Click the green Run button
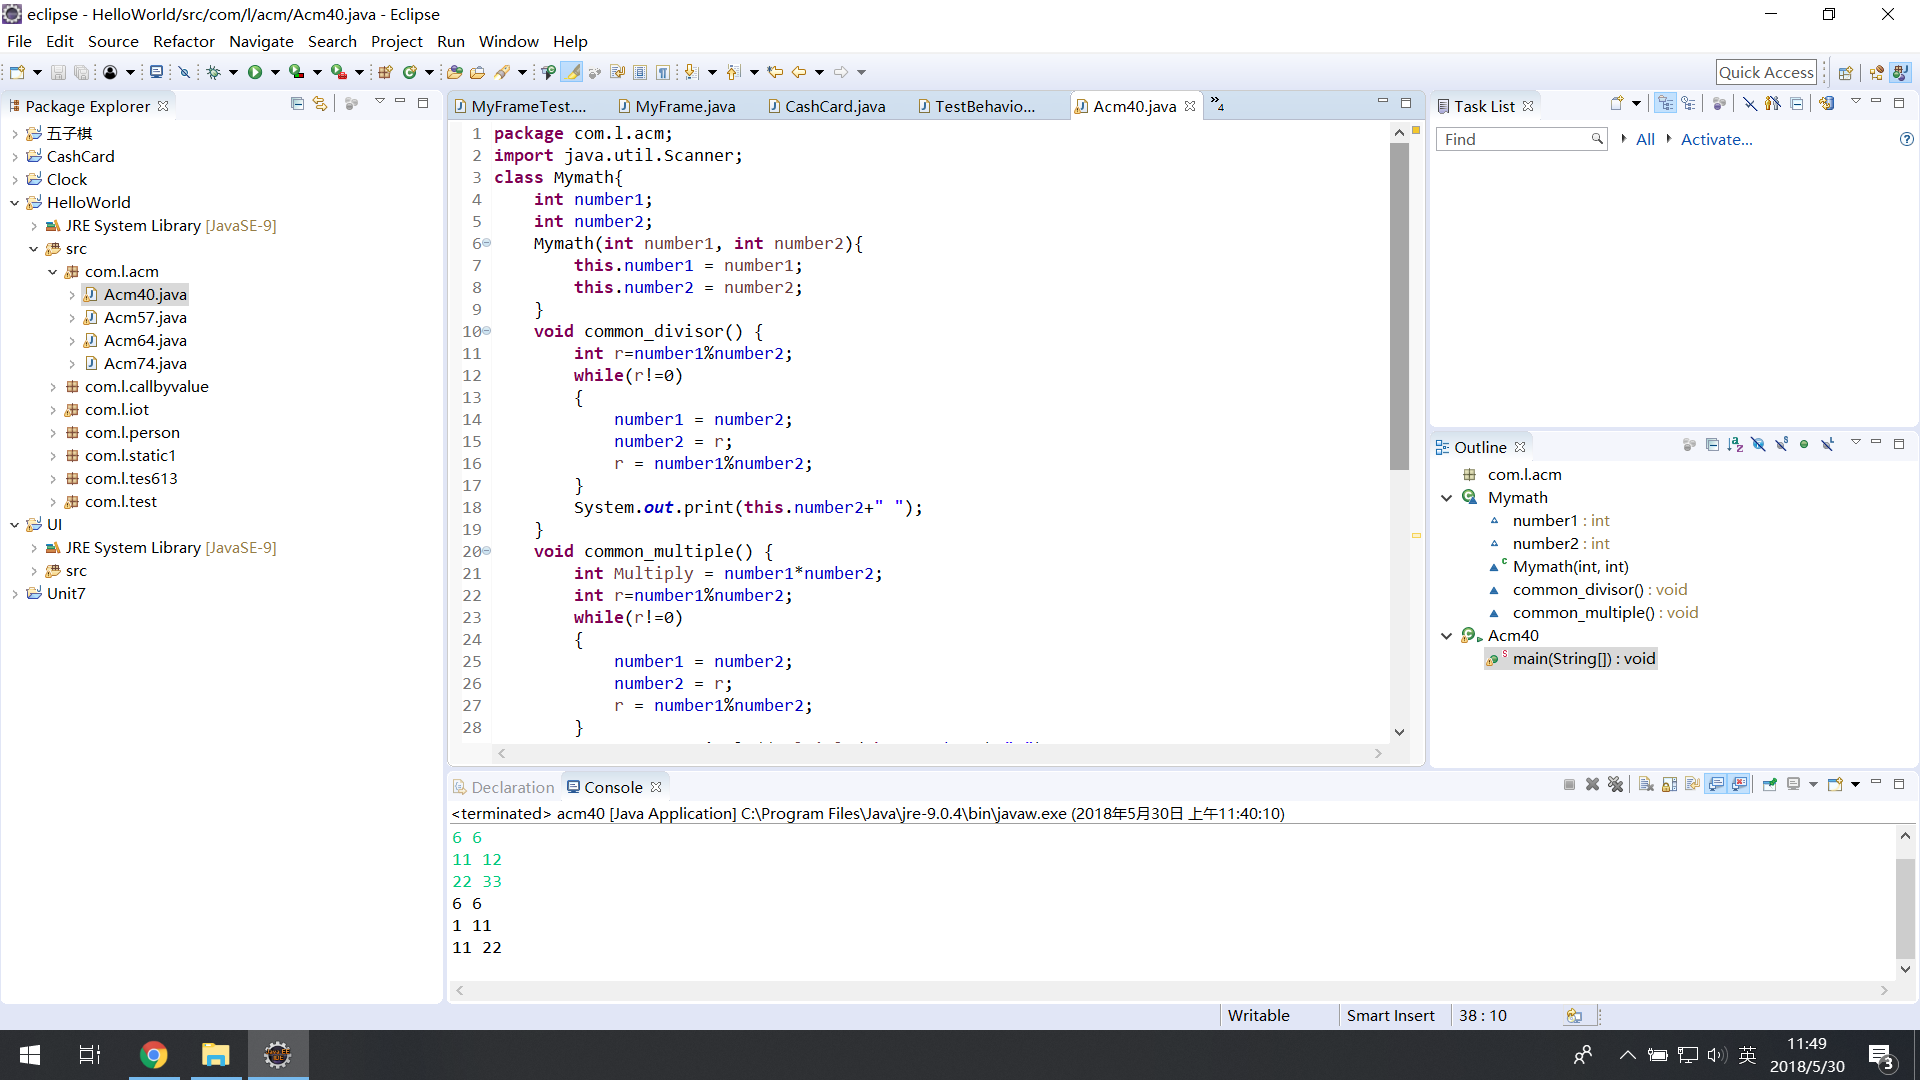This screenshot has height=1080, width=1920. pyautogui.click(x=255, y=72)
